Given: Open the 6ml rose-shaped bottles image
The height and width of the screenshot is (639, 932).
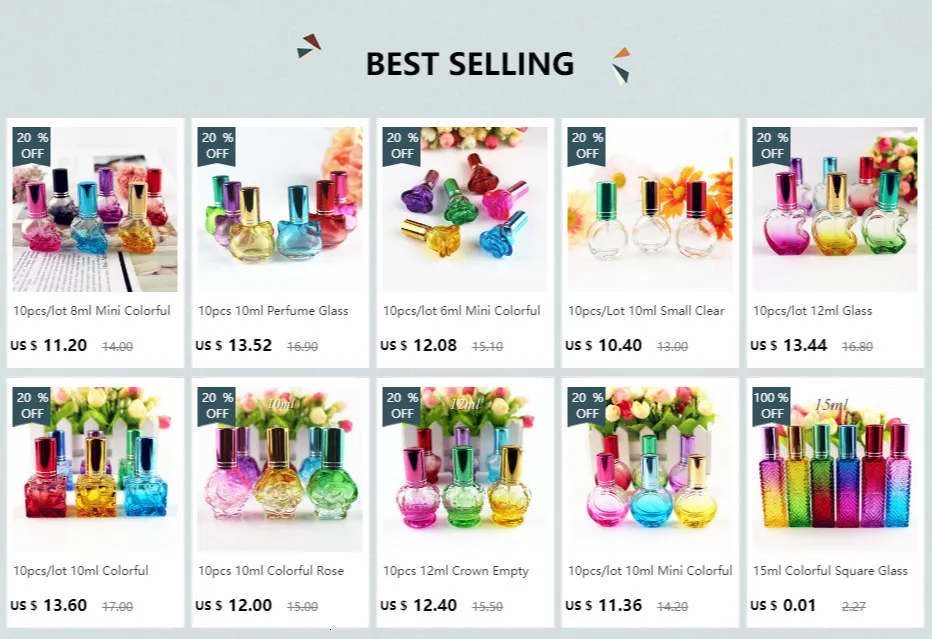Looking at the screenshot, I should 465,209.
